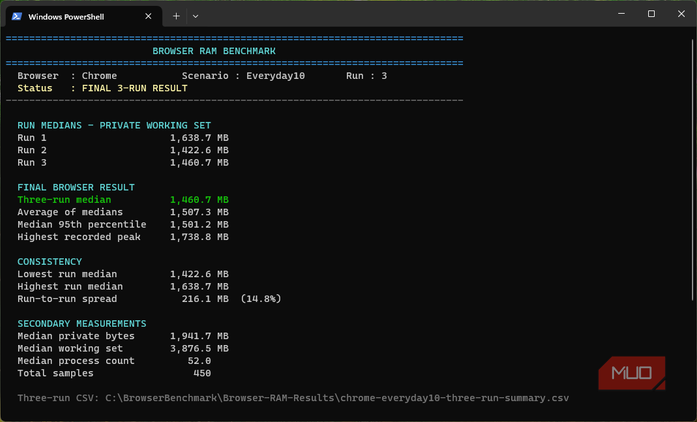
Task: Click the 'Everyday10' scenario value
Action: 276,76
